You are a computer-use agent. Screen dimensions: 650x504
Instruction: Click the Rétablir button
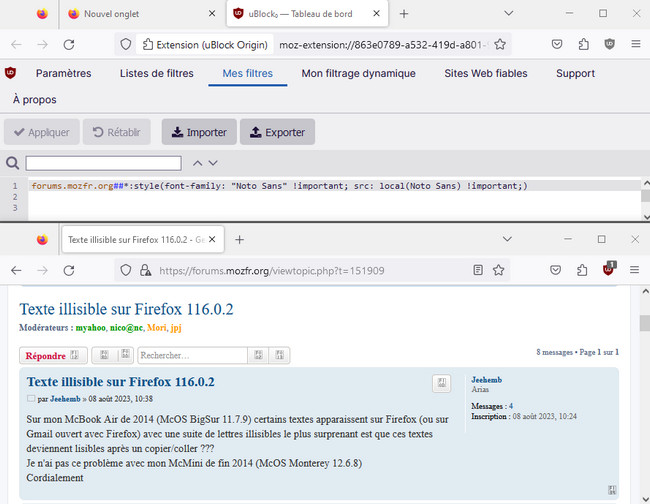click(x=116, y=132)
